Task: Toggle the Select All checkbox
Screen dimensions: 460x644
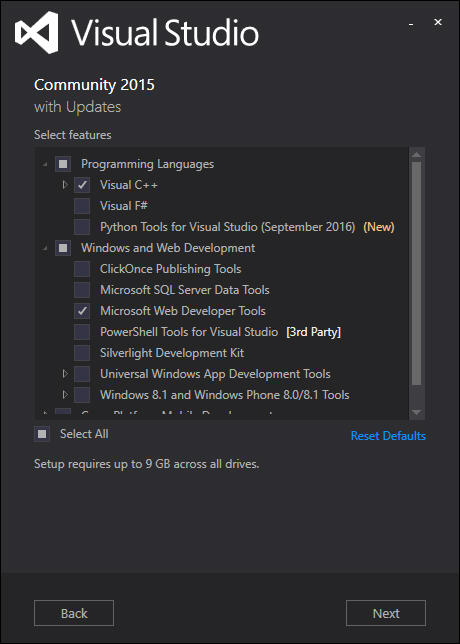Action: 42,434
